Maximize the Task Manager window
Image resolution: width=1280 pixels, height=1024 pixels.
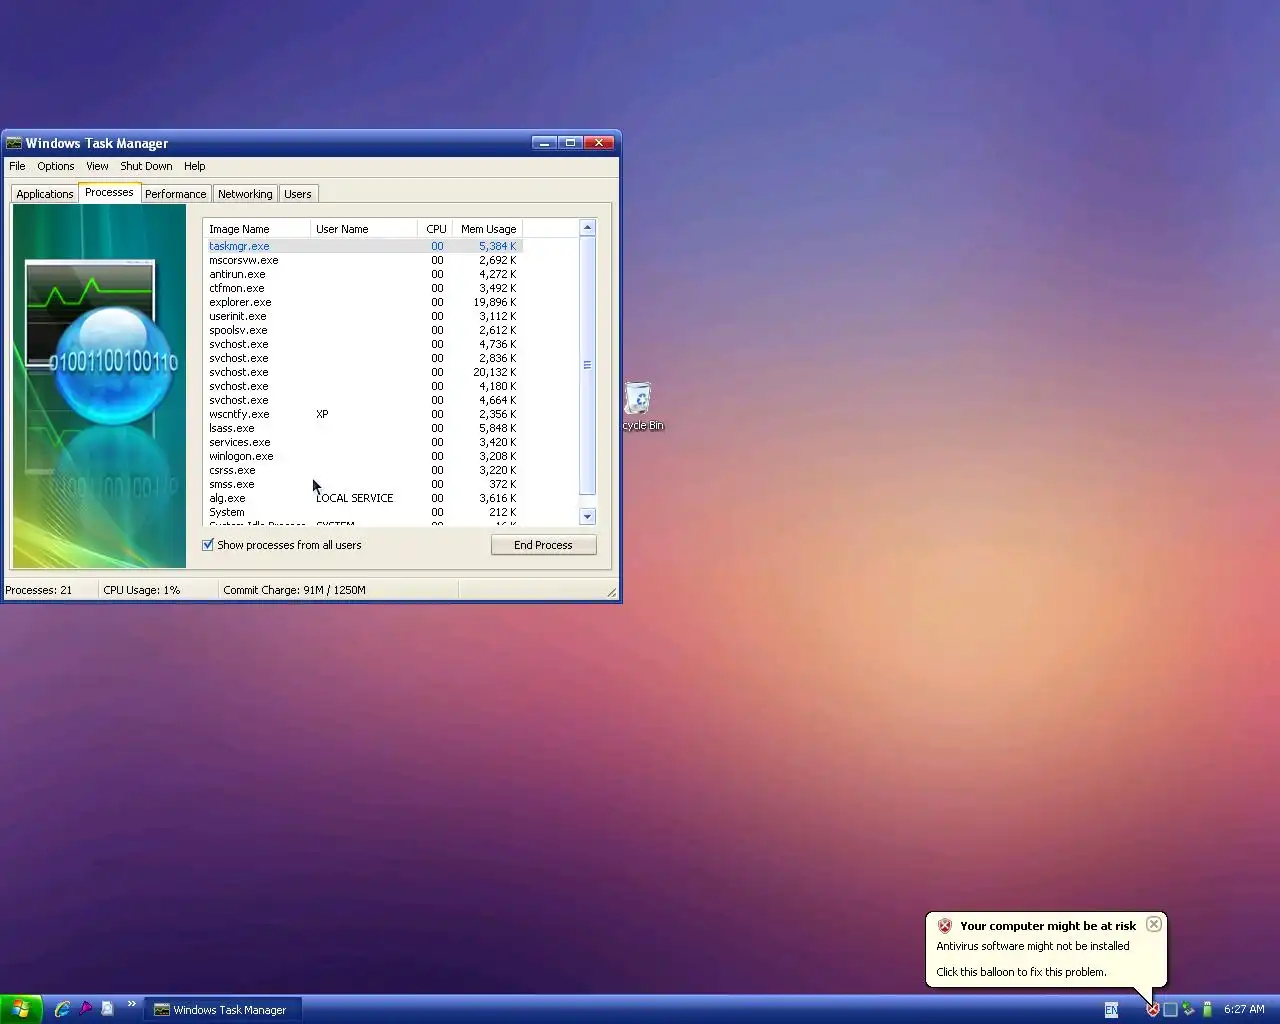click(570, 143)
